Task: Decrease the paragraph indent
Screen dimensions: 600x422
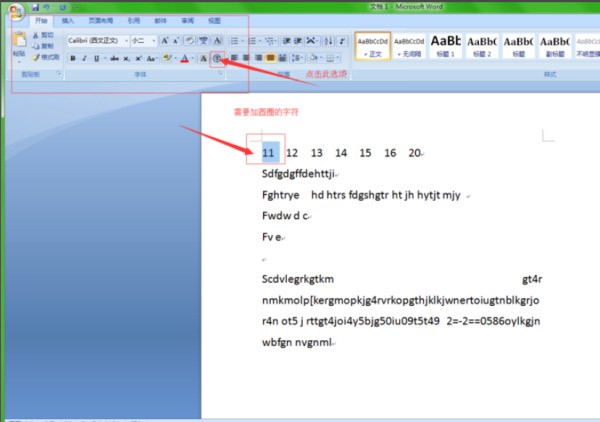Action: [x=286, y=41]
